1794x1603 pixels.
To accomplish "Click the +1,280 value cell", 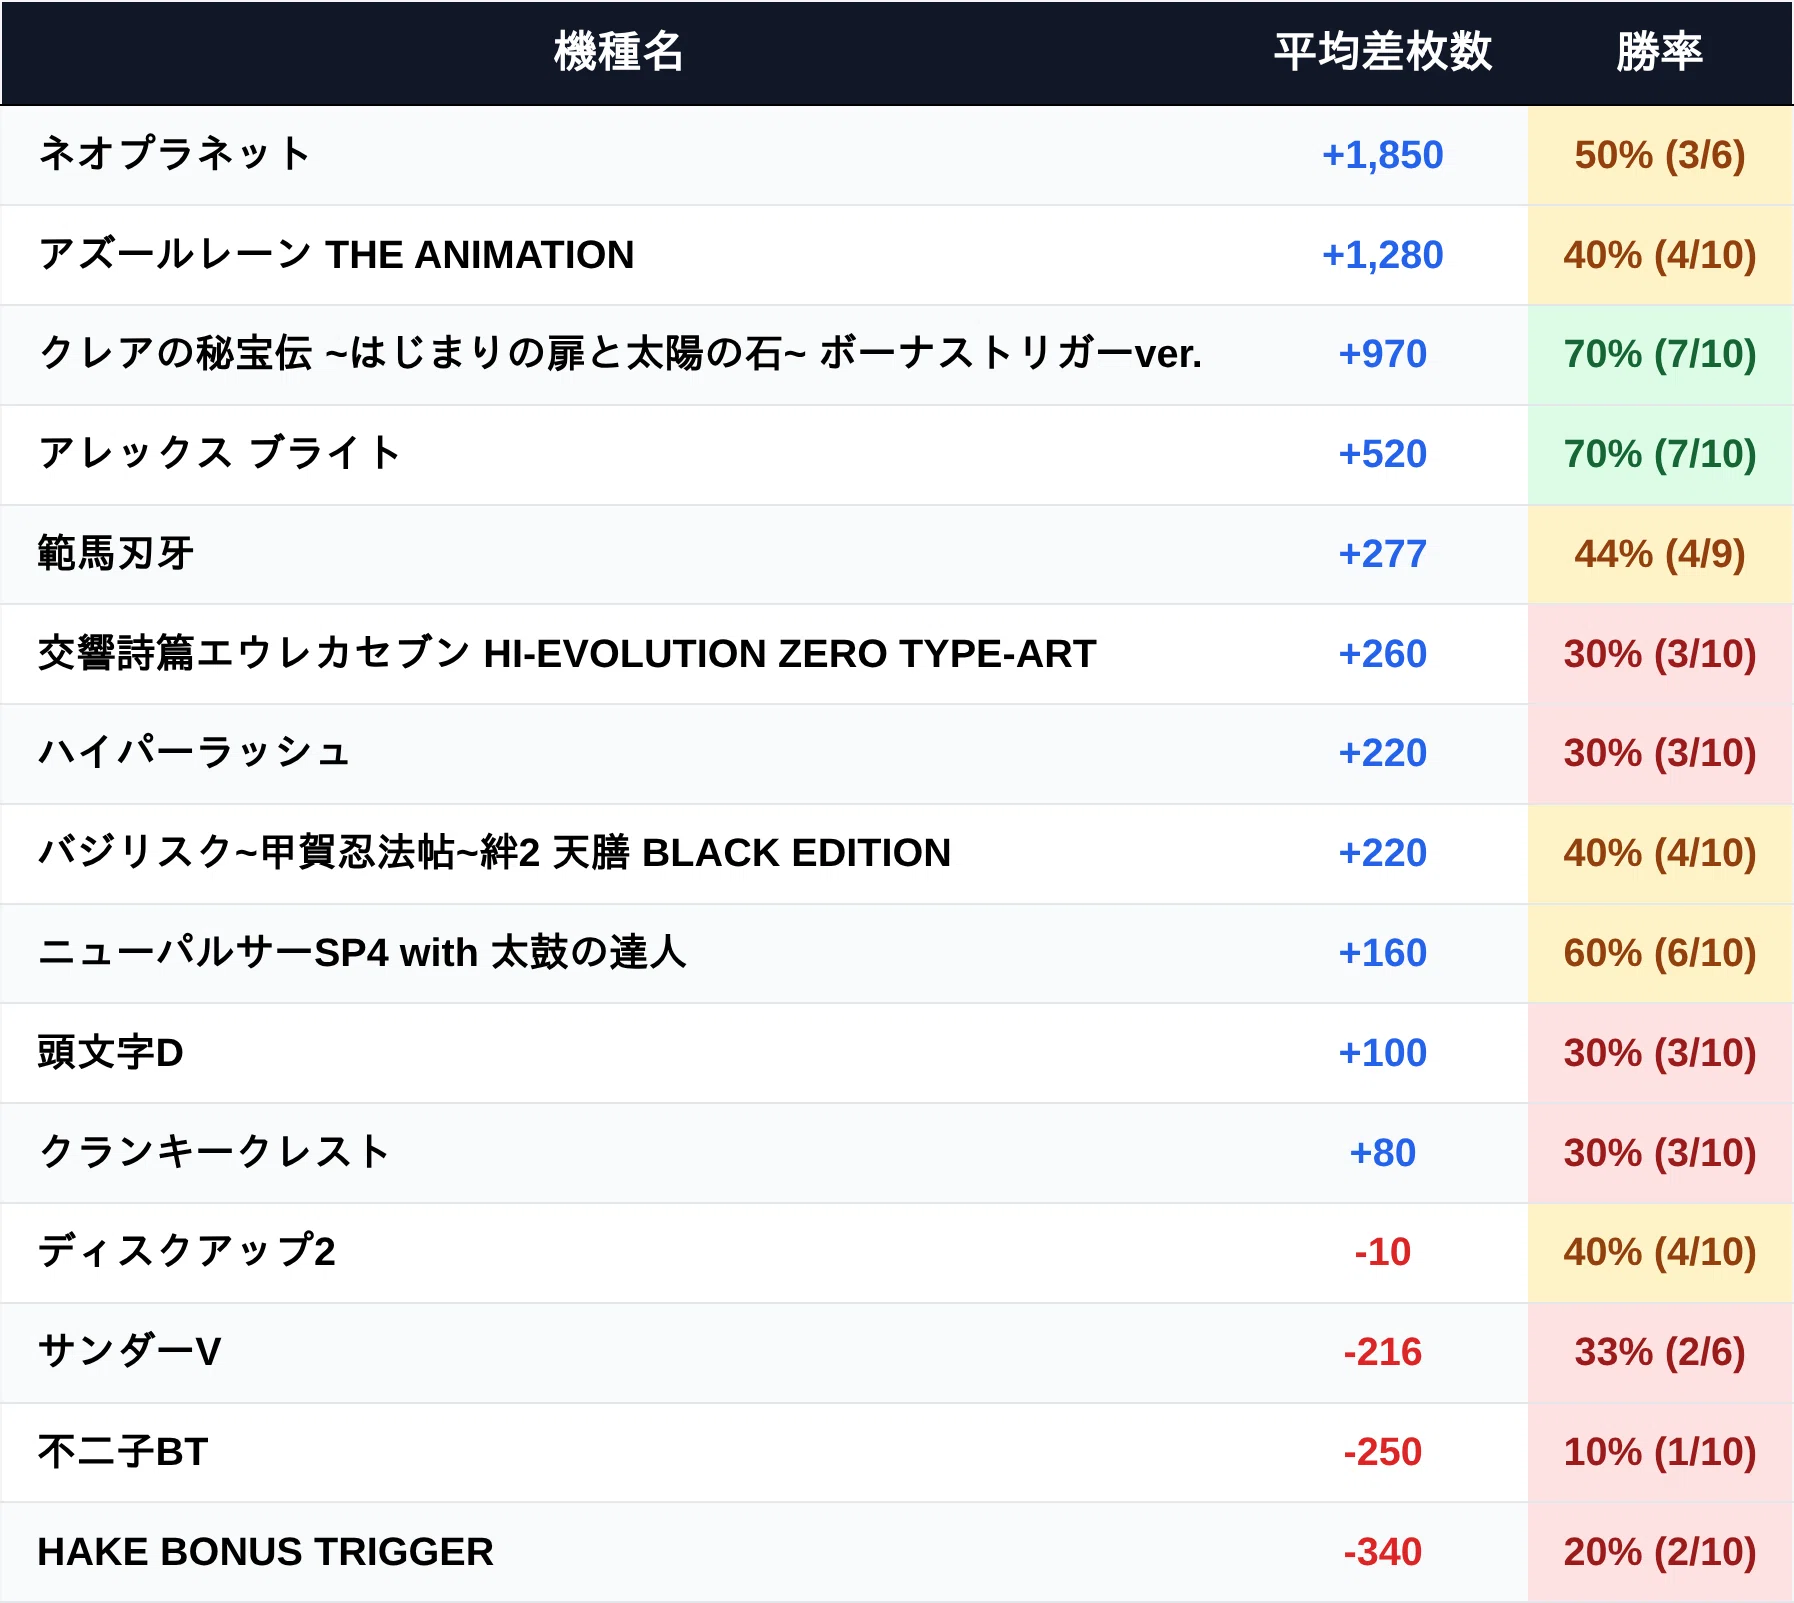I will coord(1382,255).
